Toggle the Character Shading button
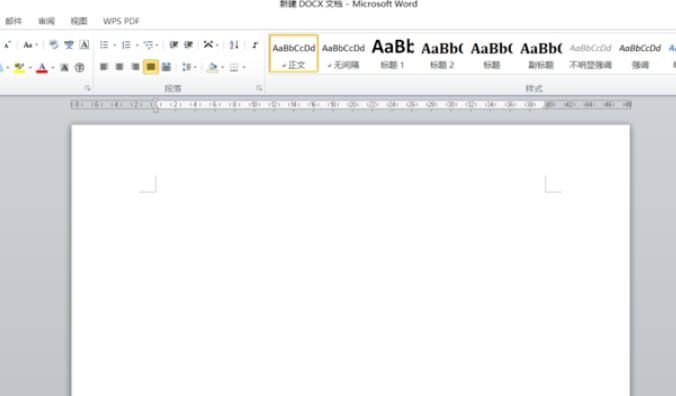Screen dimensions: 676x396 click(x=64, y=68)
